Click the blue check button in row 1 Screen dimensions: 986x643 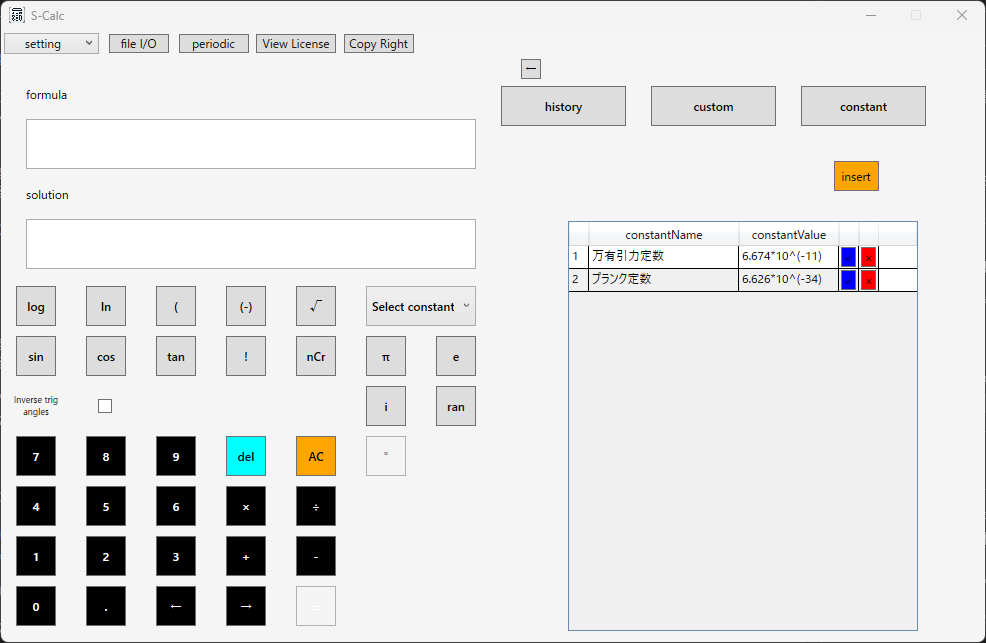[x=848, y=256]
